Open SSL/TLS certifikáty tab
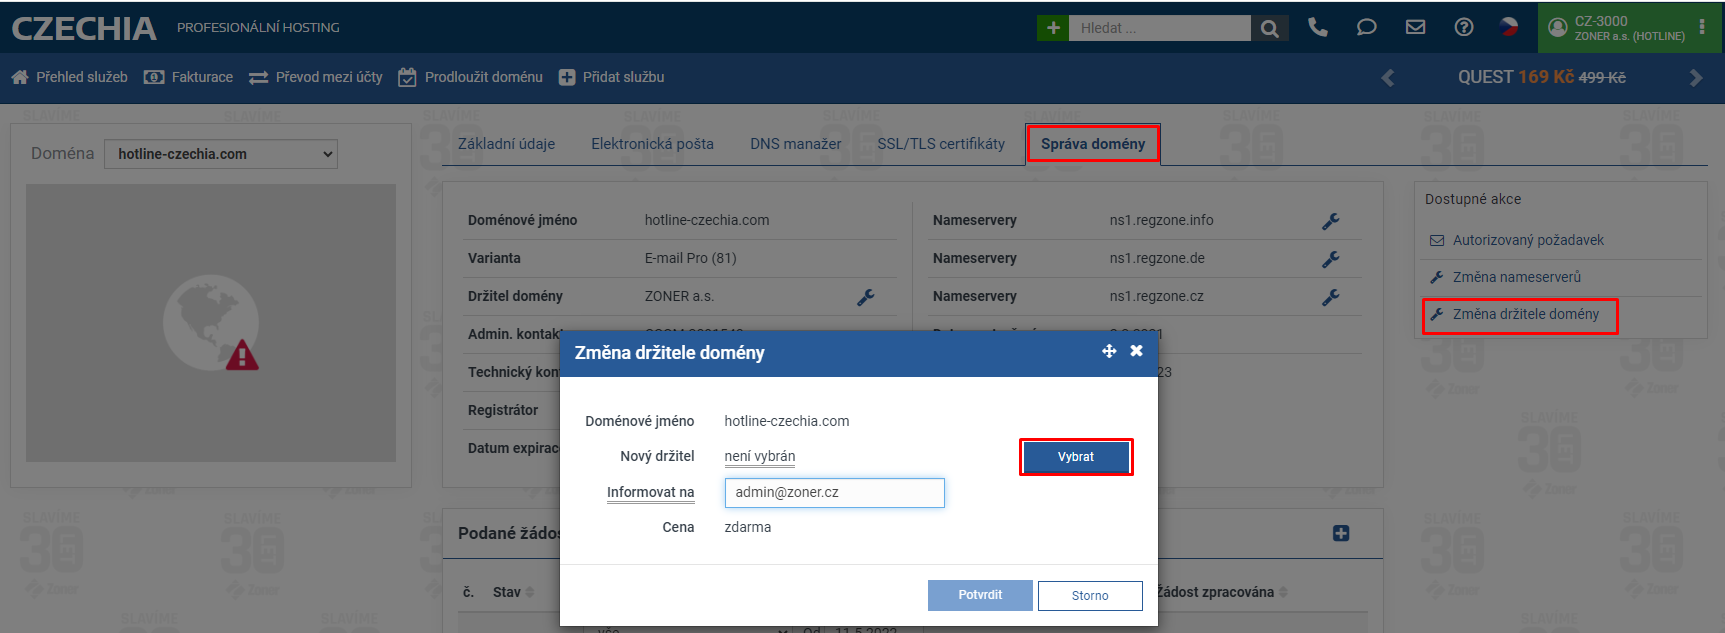1725x633 pixels. pos(941,144)
